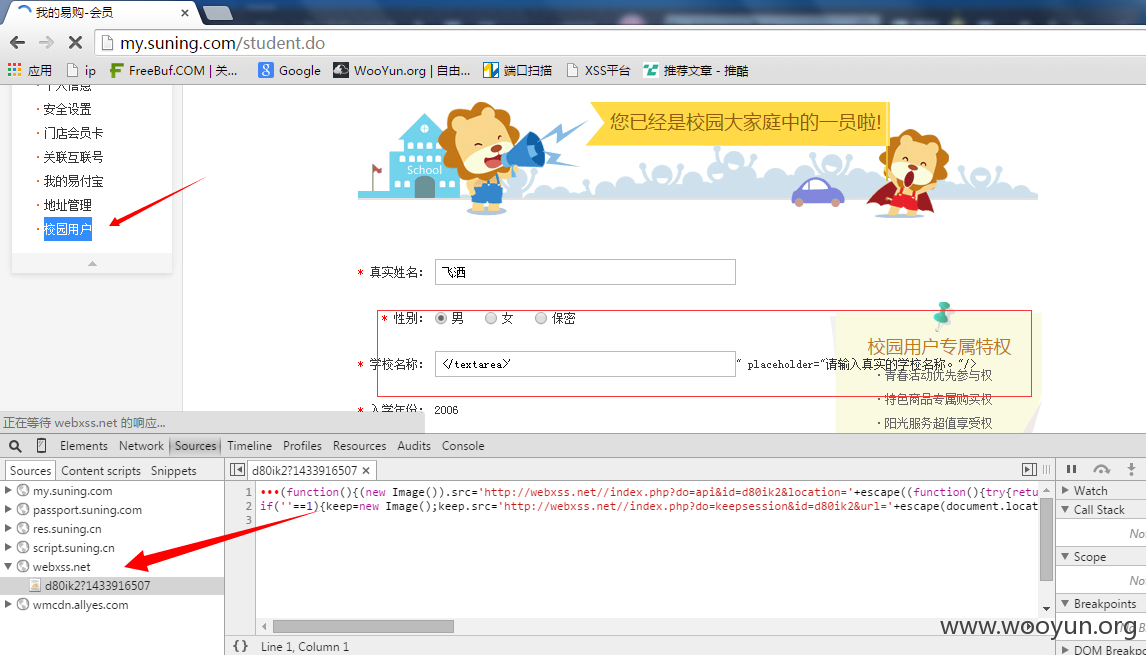Open 关联互联号 in the sidebar
This screenshot has width=1146, height=655.
point(73,156)
